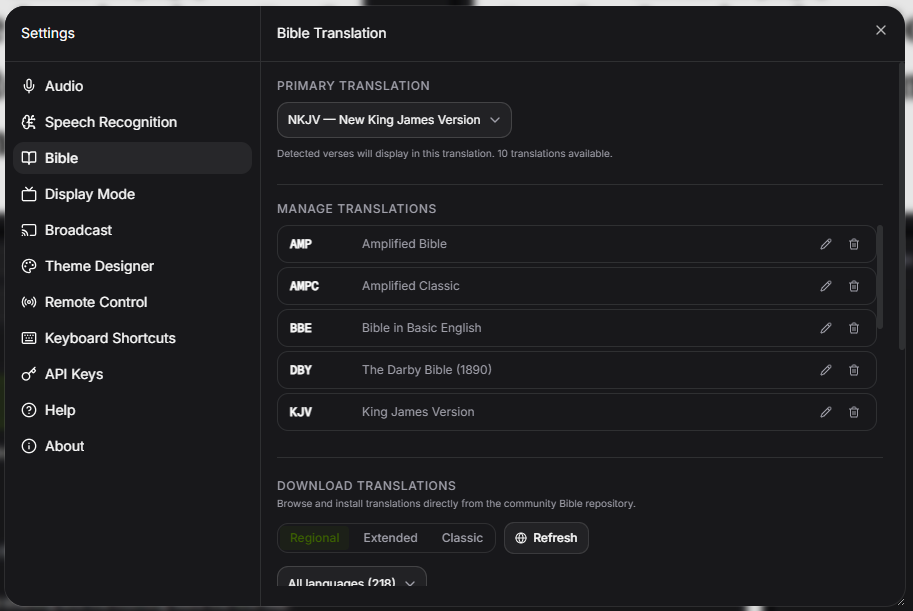Select the AMP abbreviation label
The image size is (913, 611).
tap(300, 244)
